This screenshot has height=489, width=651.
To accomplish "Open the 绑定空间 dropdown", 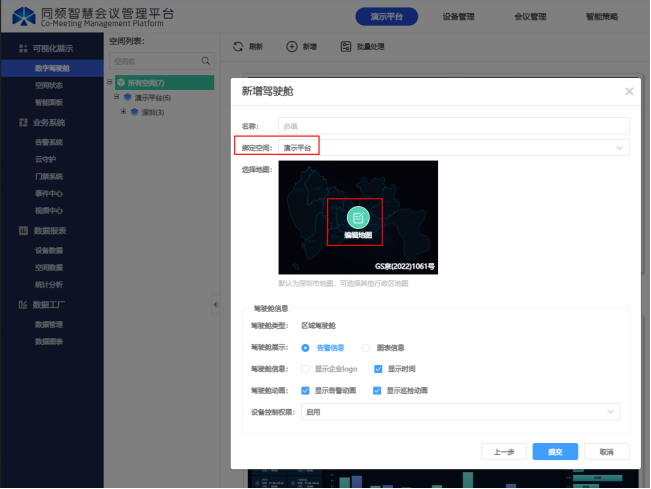I will 453,148.
